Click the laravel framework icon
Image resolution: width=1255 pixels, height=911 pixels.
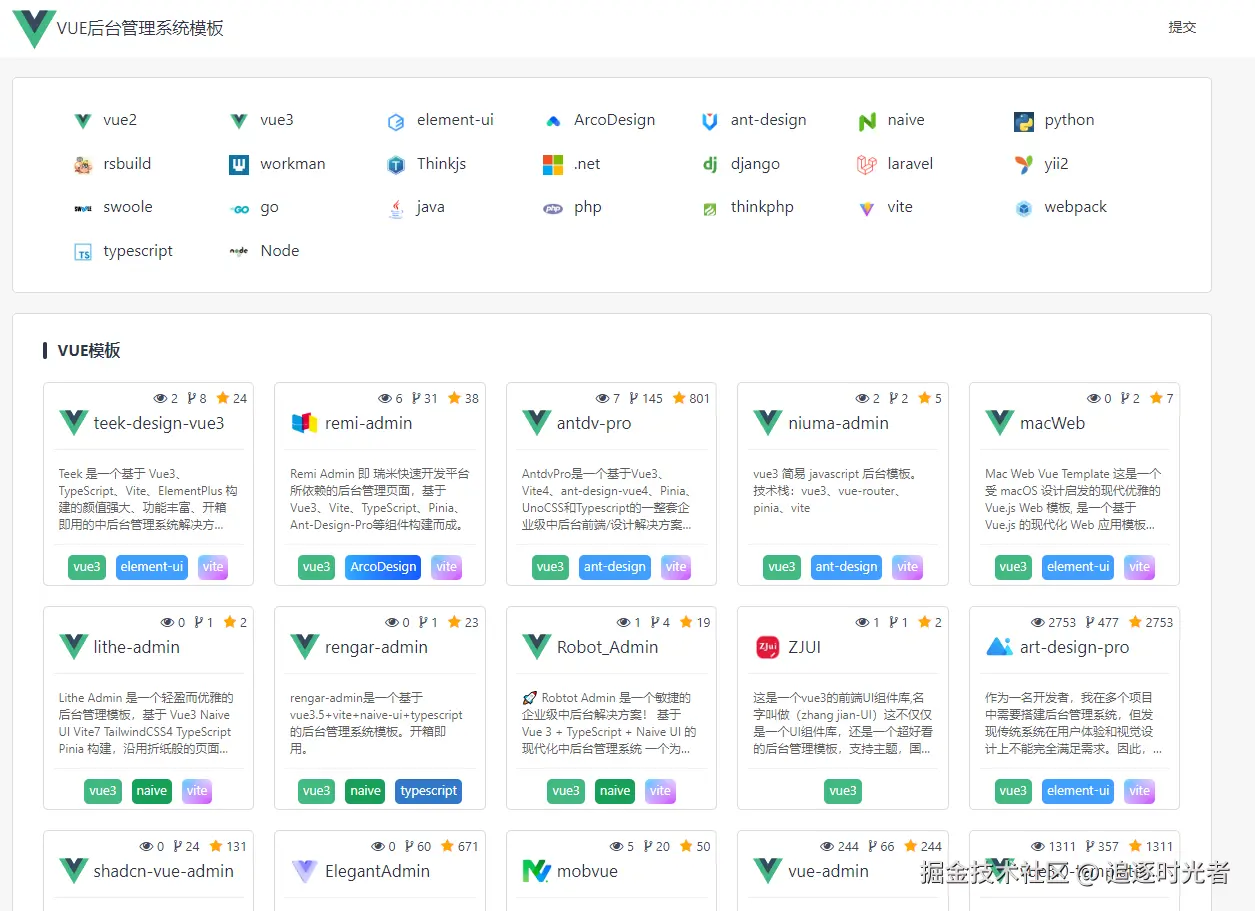[x=867, y=165]
